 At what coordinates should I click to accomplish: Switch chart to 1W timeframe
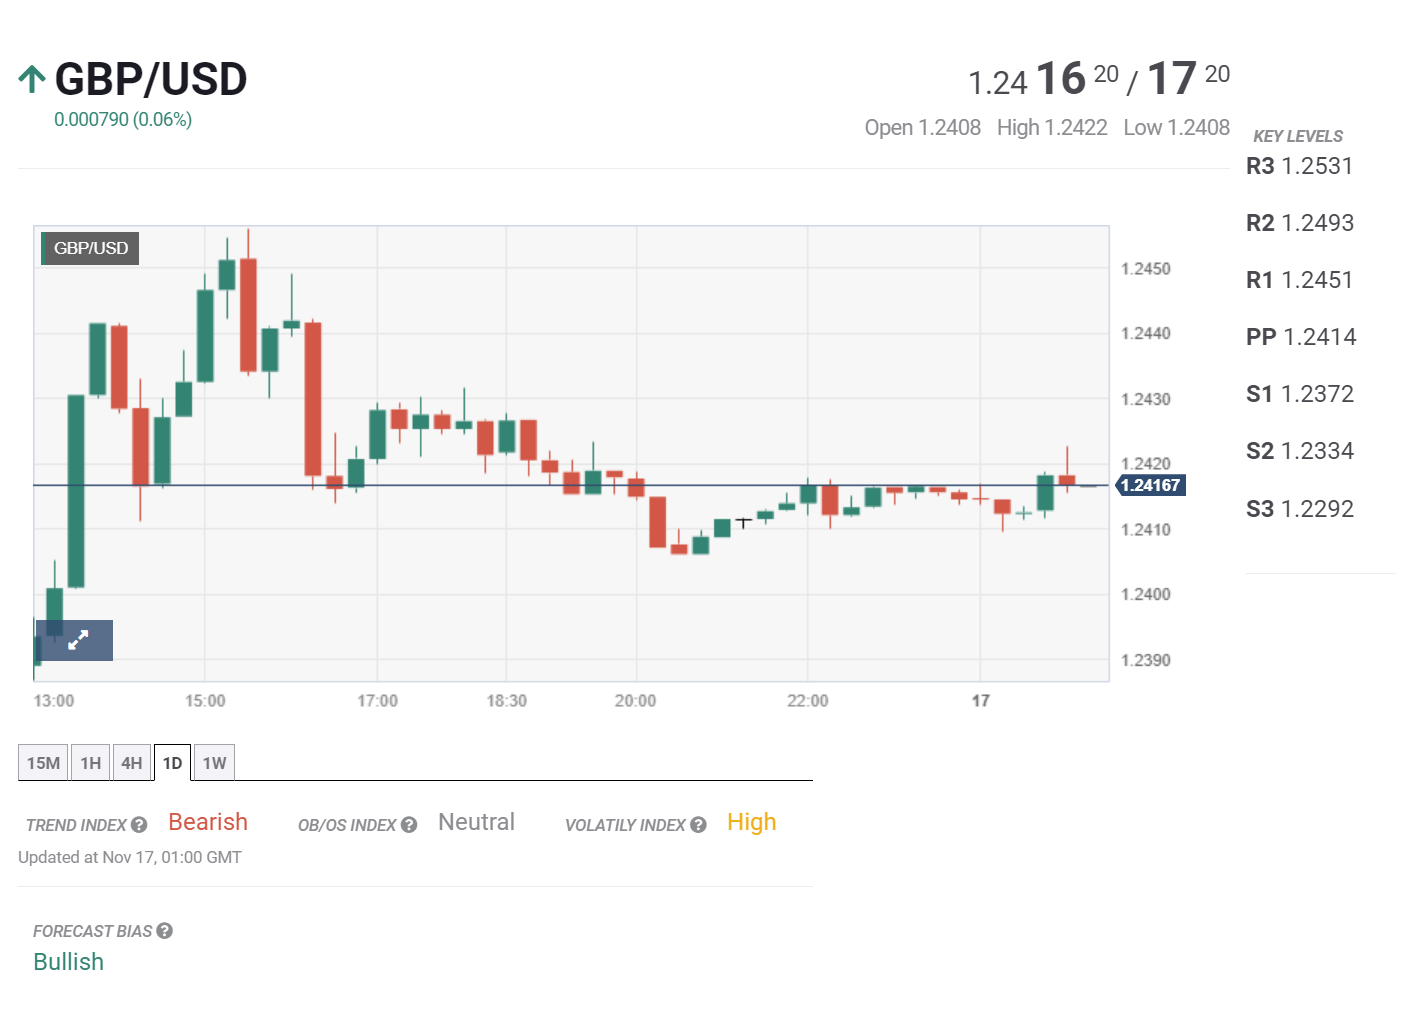pos(214,763)
